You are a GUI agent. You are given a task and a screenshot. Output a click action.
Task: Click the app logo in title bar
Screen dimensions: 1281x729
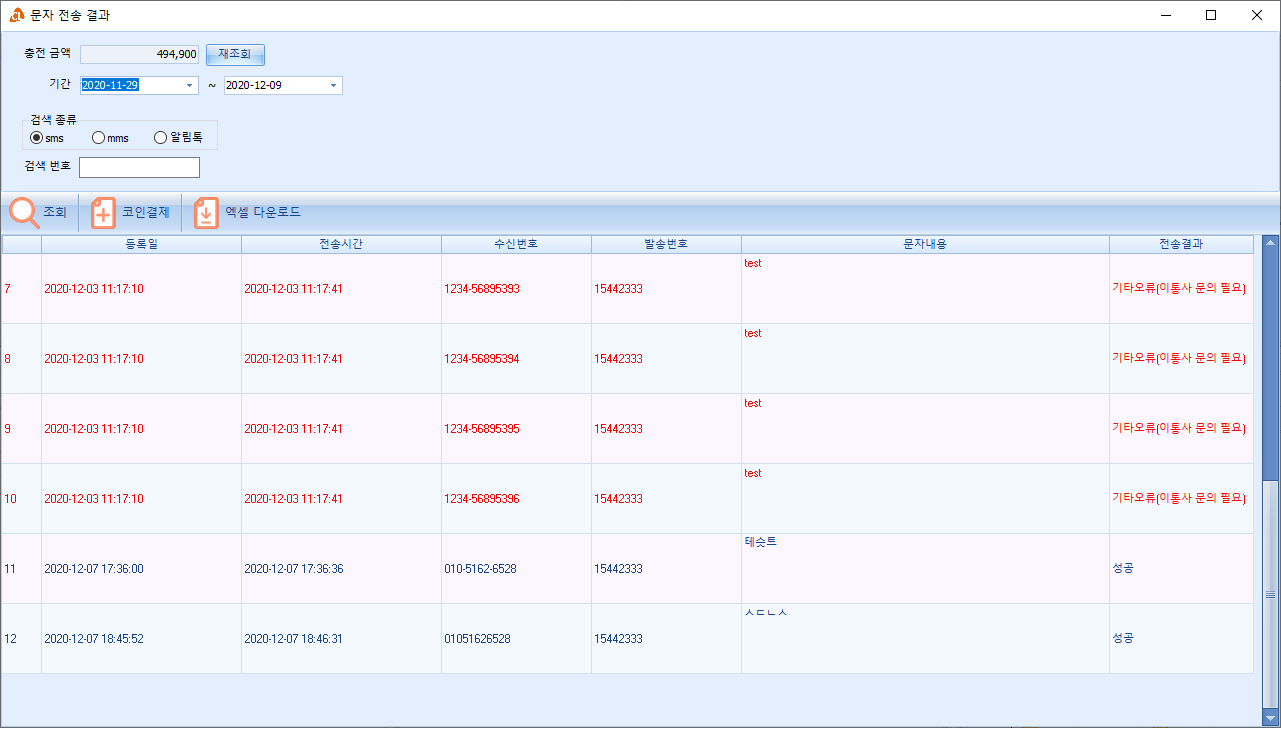tap(16, 15)
